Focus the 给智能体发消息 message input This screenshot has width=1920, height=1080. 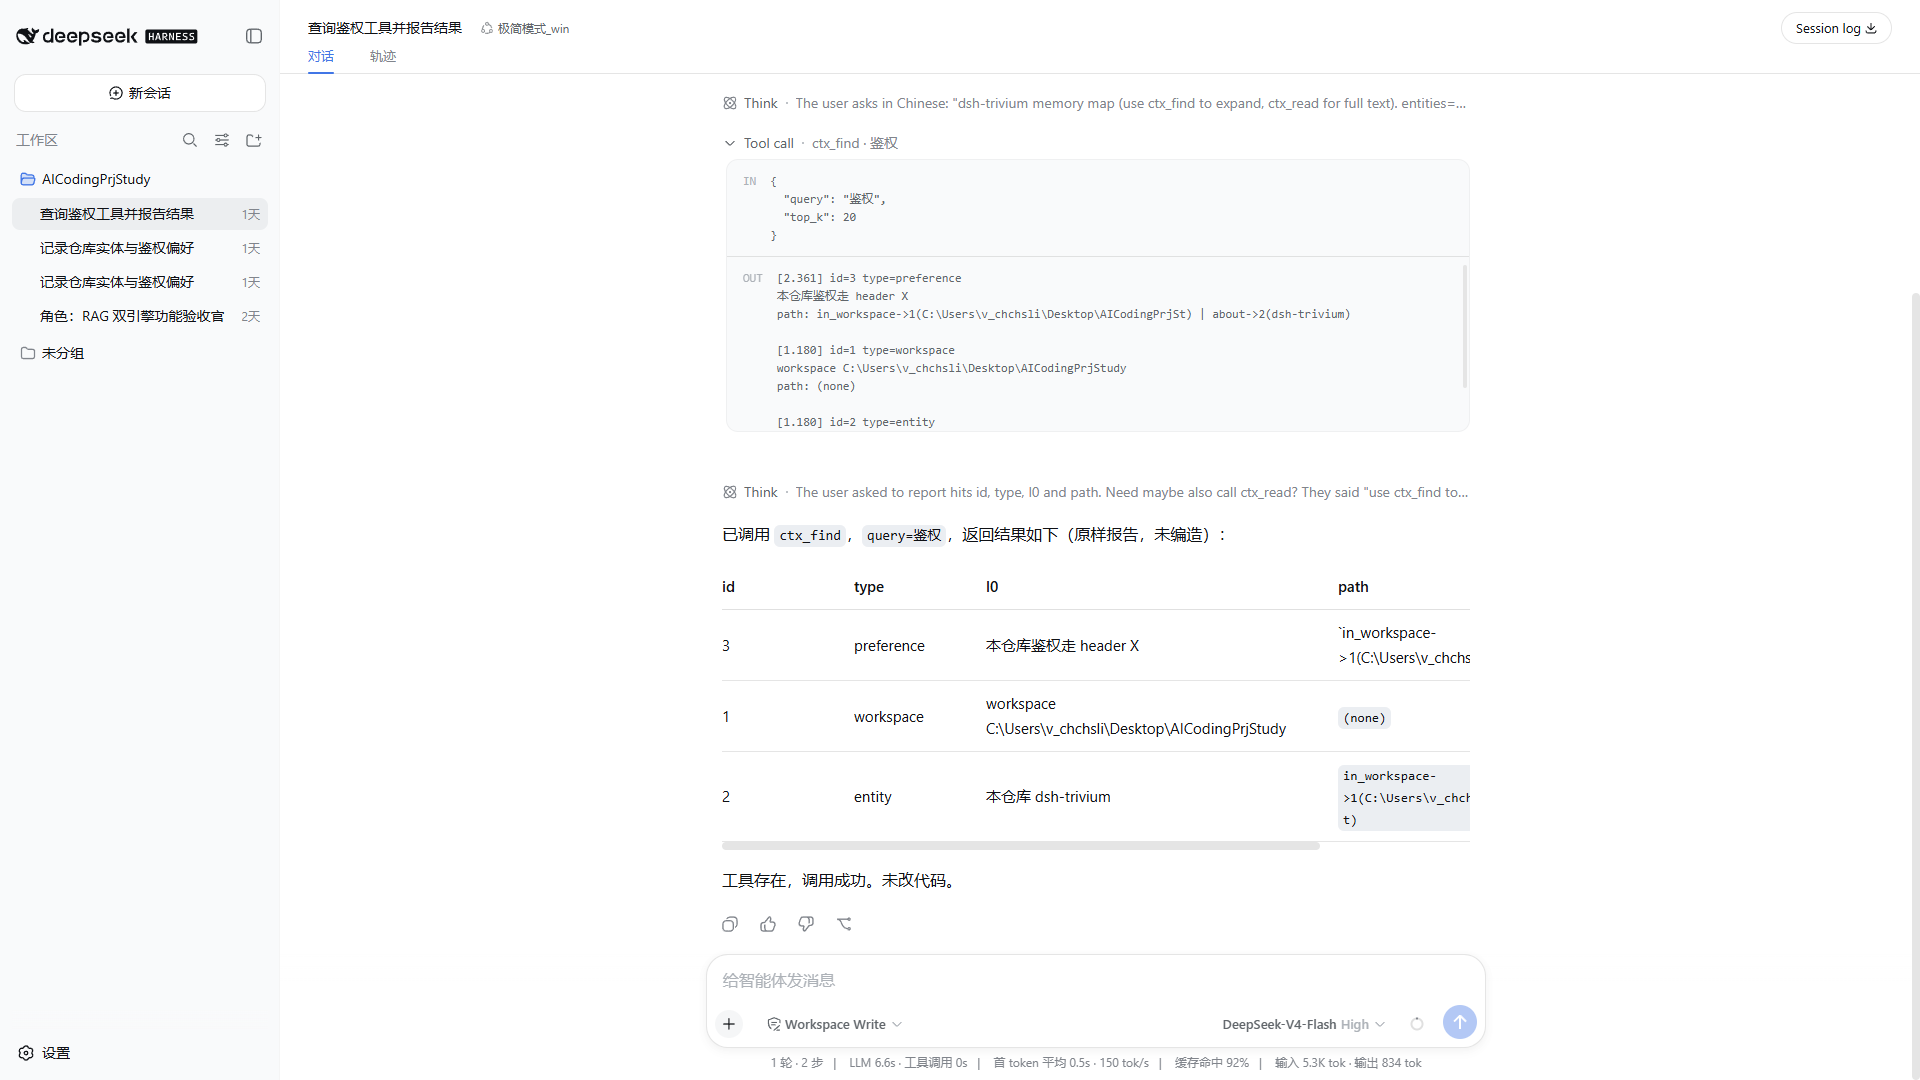[x=1095, y=980]
